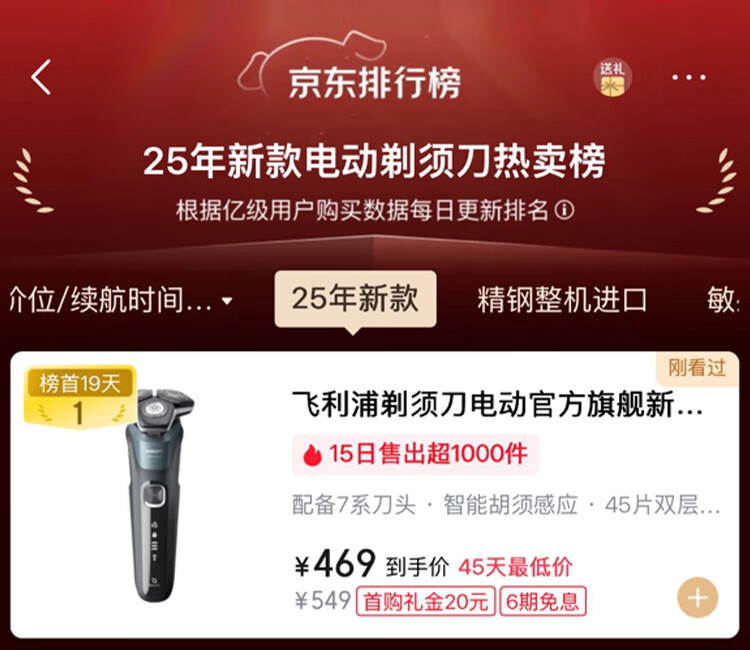Open the three-dot more options menu
This screenshot has height=650, width=750.
tap(689, 77)
